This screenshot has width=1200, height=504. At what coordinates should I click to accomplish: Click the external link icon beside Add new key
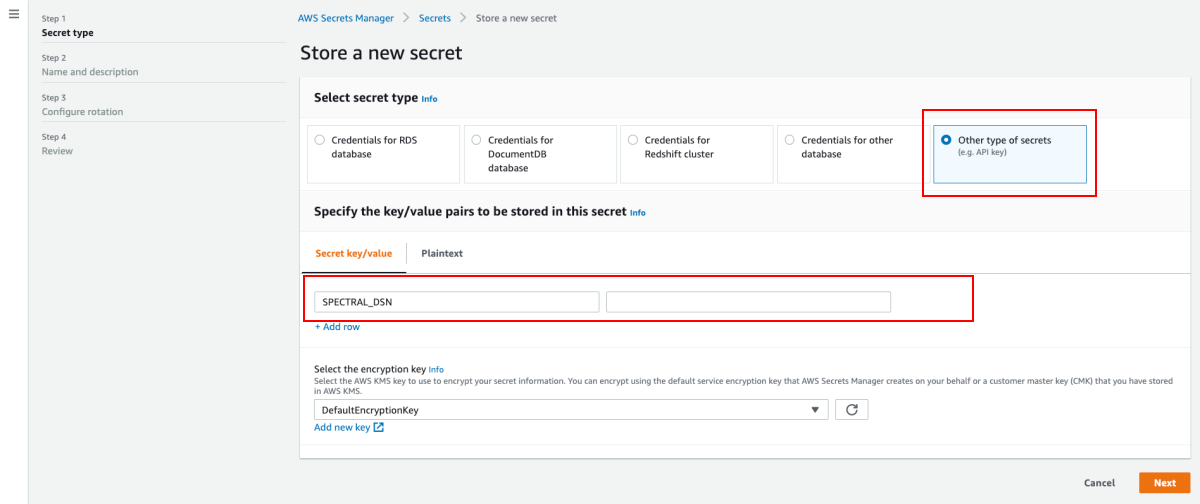click(379, 428)
